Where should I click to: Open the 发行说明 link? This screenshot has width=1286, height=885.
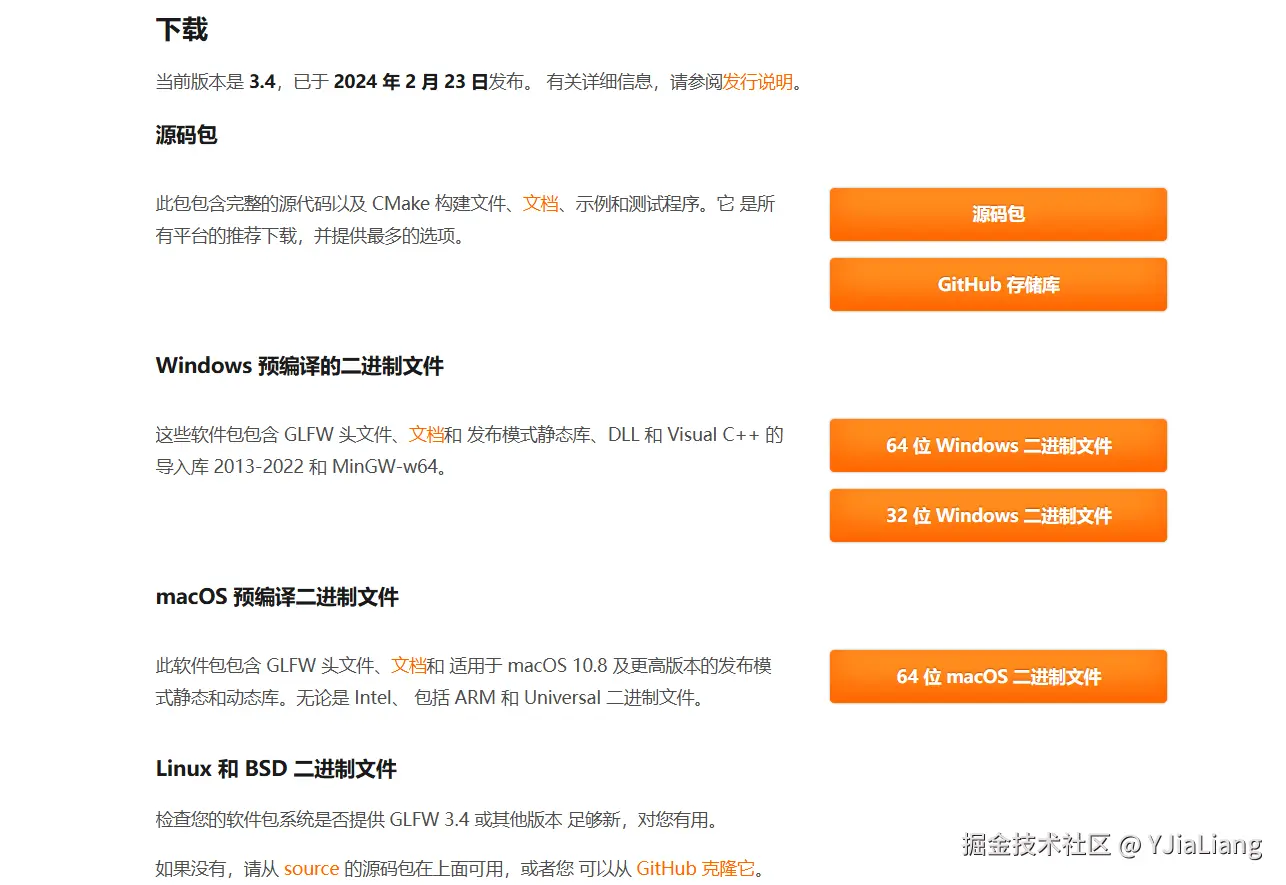pyautogui.click(x=757, y=82)
